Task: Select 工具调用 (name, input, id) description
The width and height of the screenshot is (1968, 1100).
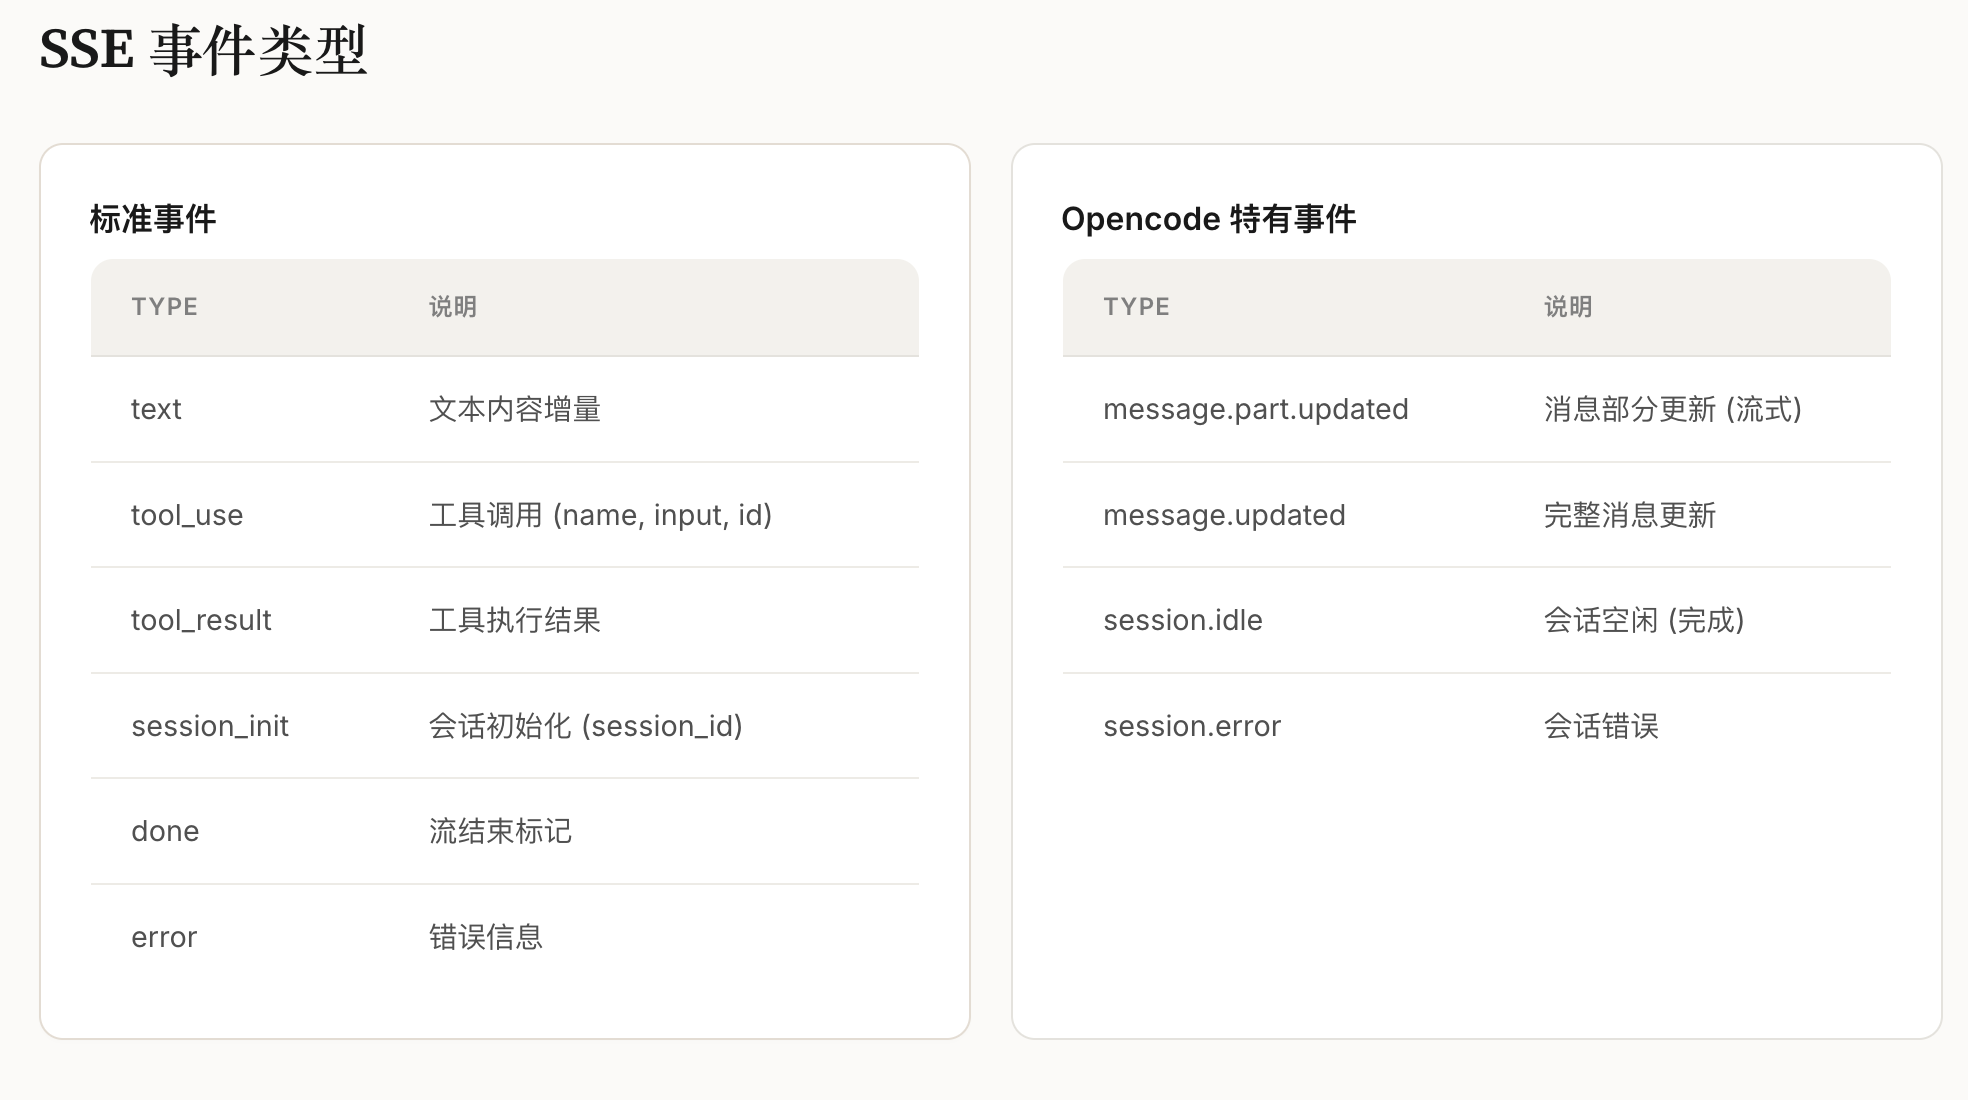Action: click(x=600, y=515)
